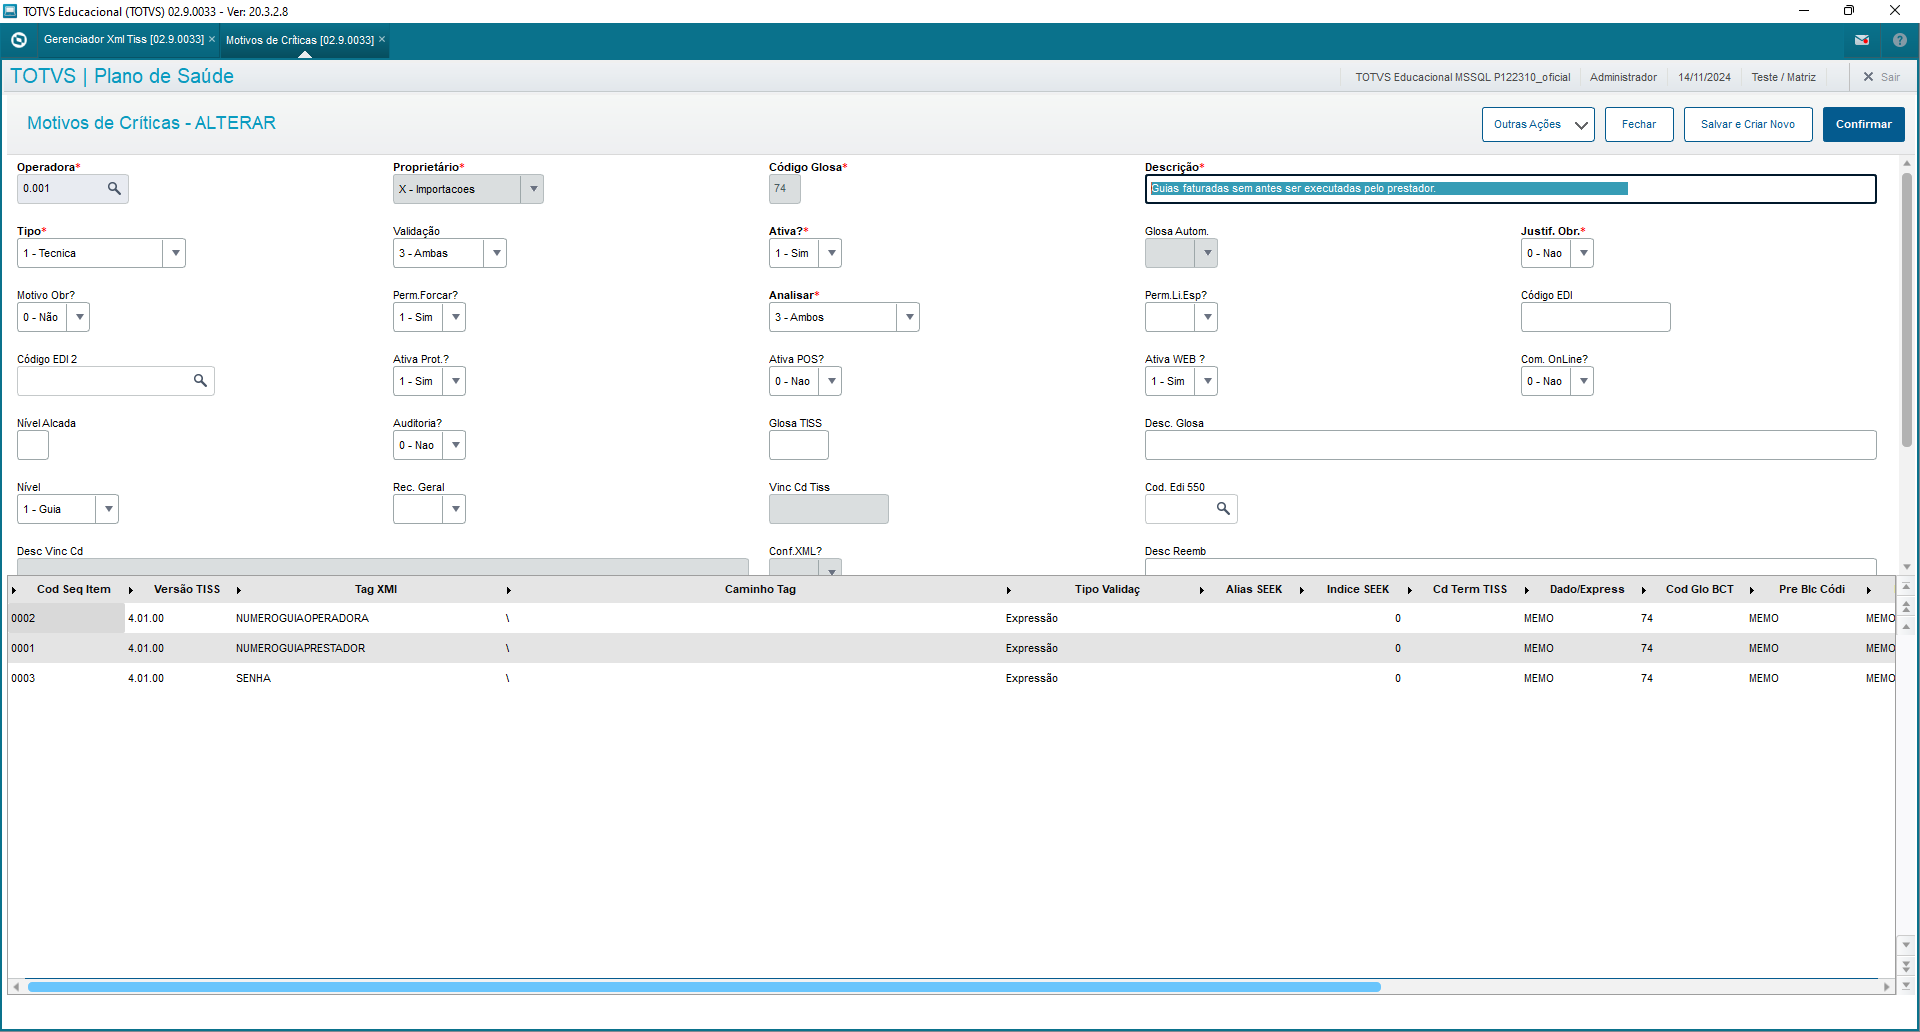Click the Código EDI input field
Image resolution: width=1920 pixels, height=1032 pixels.
pos(1595,317)
